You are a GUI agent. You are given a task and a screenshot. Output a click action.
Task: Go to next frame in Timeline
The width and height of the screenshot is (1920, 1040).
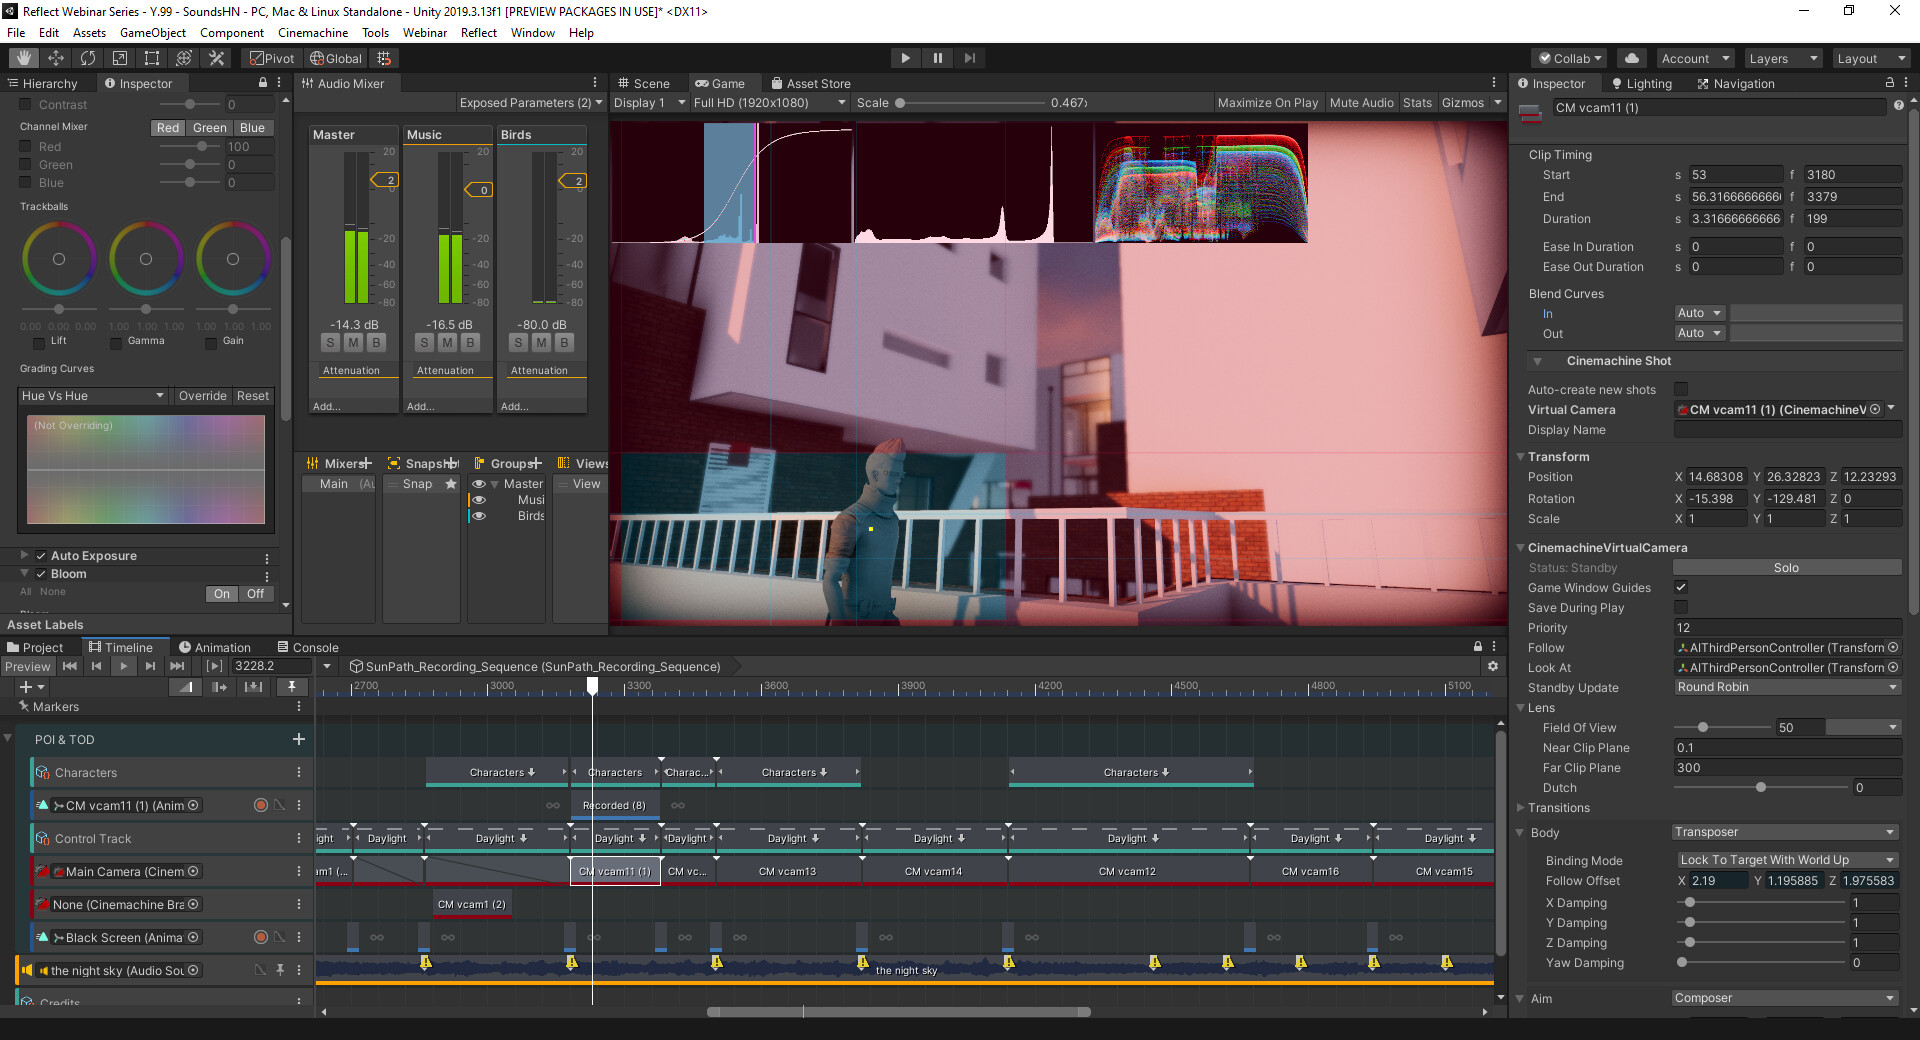point(150,666)
